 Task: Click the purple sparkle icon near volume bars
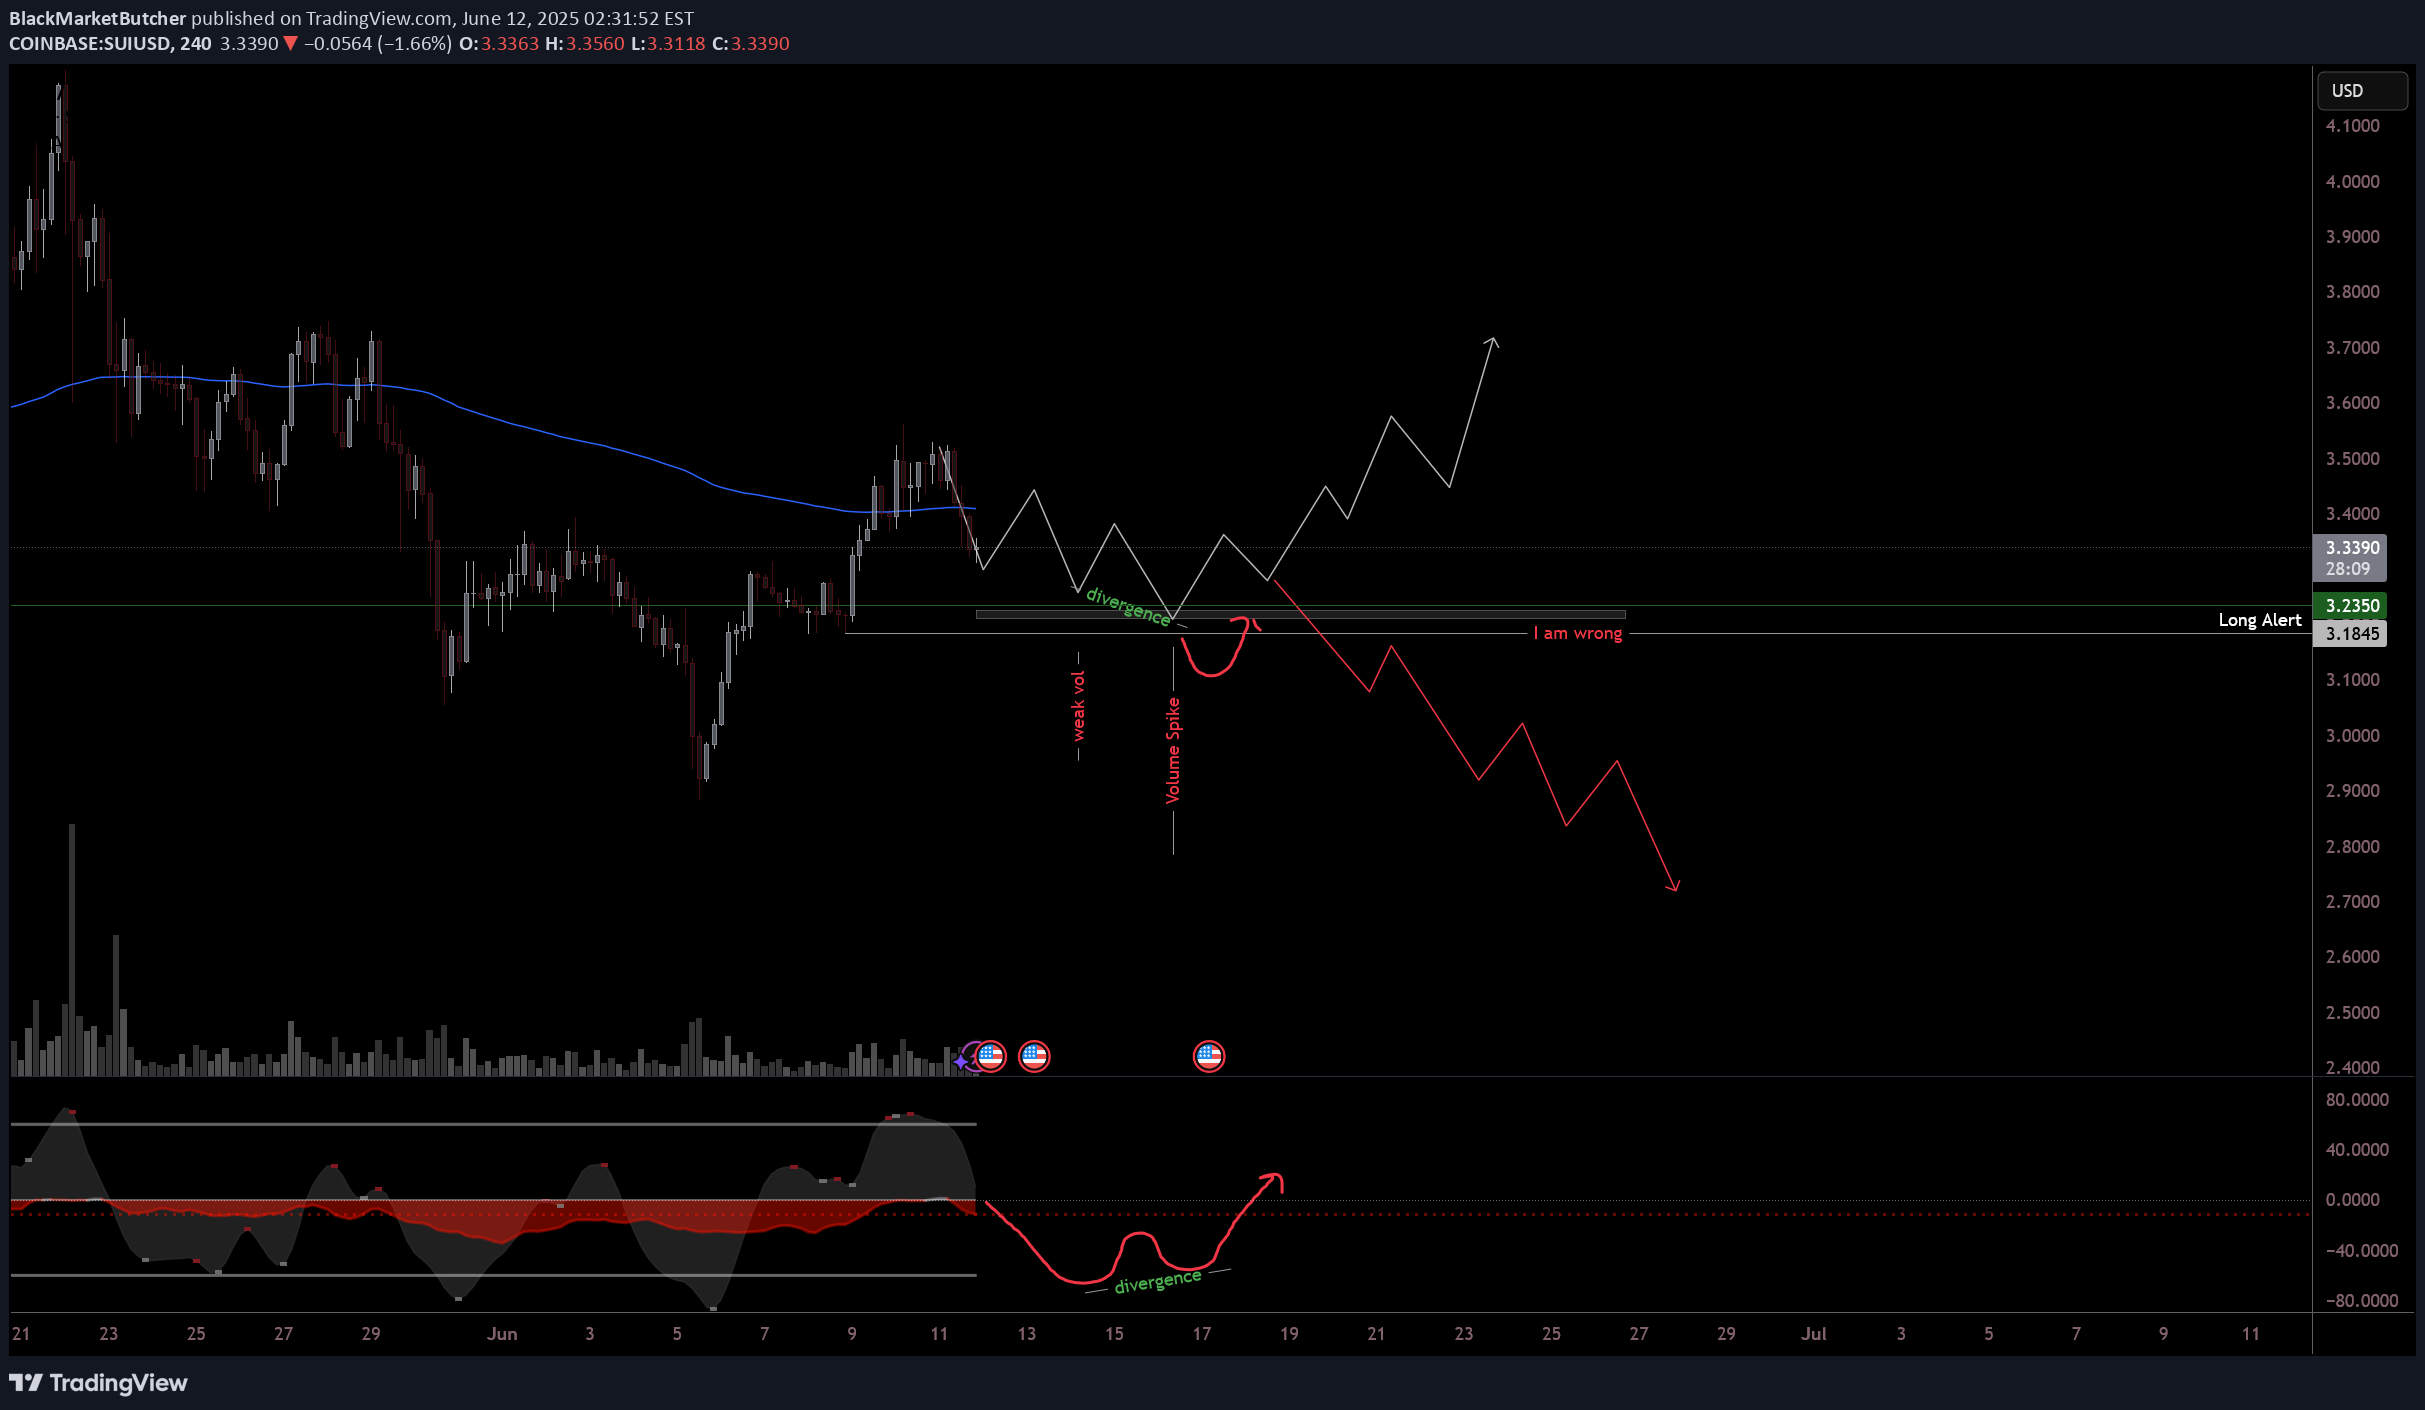tap(962, 1061)
